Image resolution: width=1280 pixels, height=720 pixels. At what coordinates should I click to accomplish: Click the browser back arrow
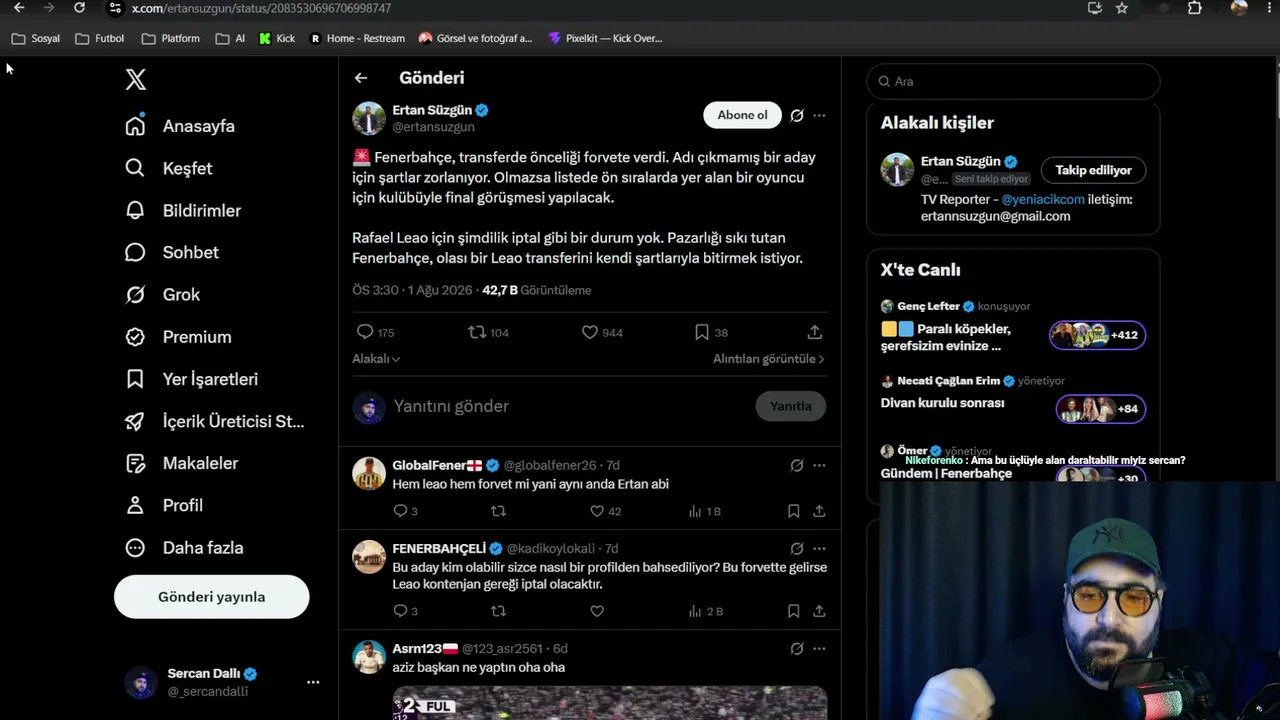(19, 8)
